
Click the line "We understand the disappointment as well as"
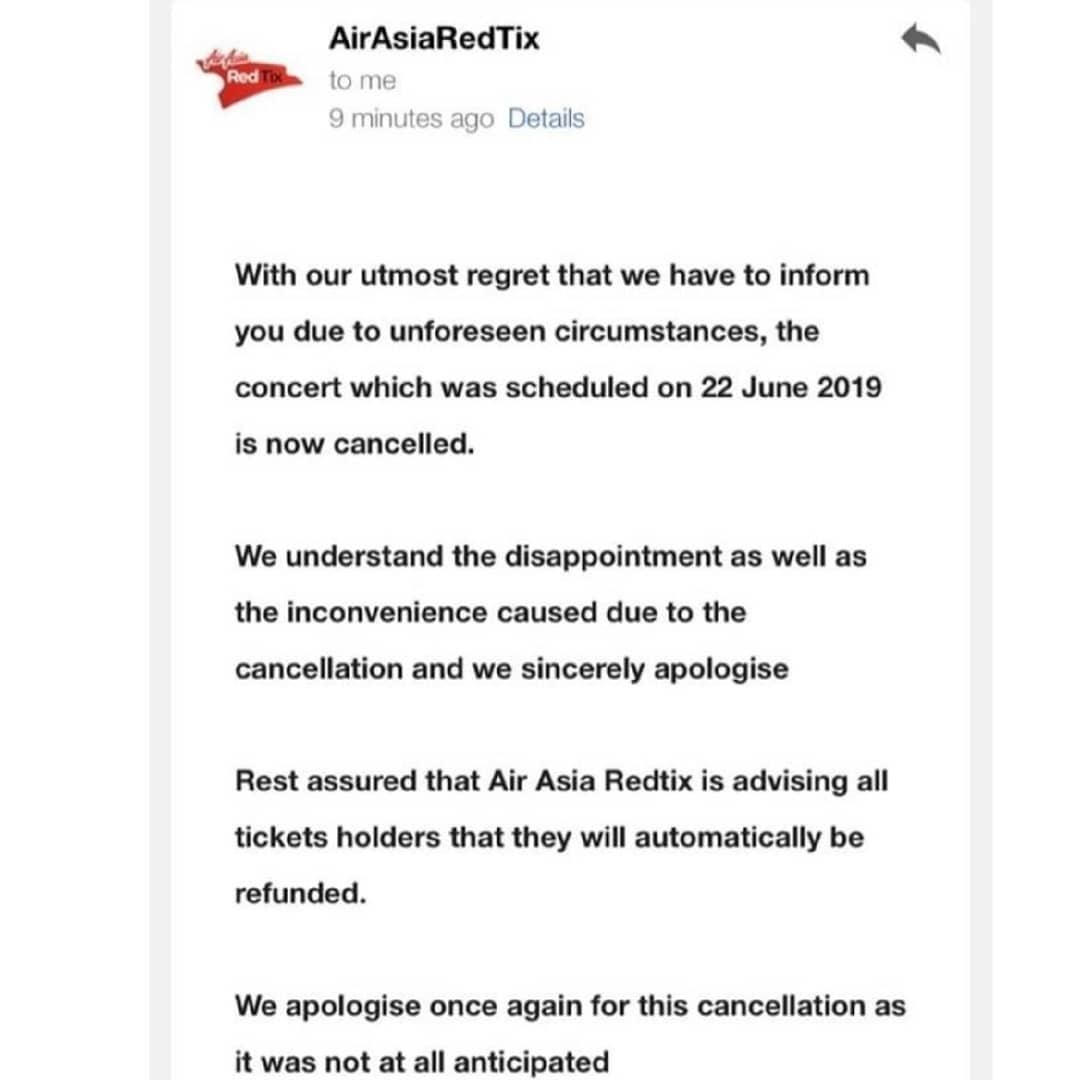550,556
